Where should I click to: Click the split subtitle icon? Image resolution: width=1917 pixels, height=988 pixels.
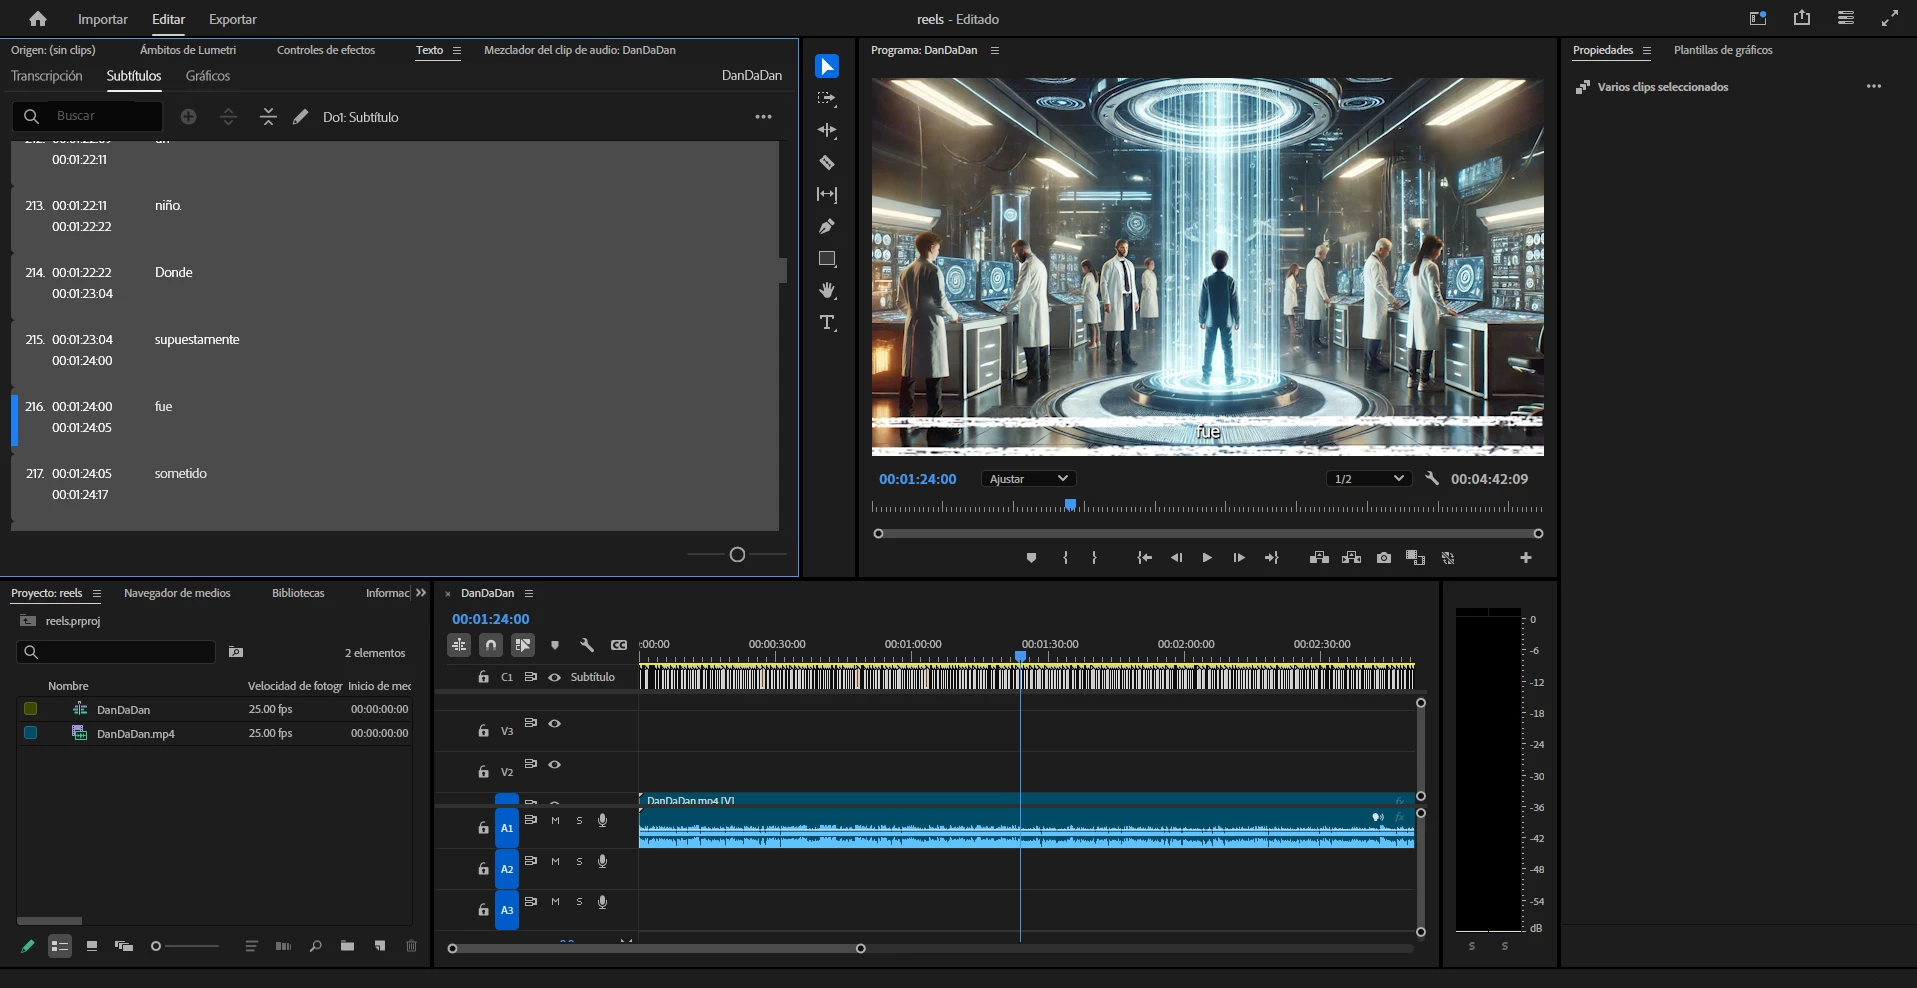(x=228, y=117)
